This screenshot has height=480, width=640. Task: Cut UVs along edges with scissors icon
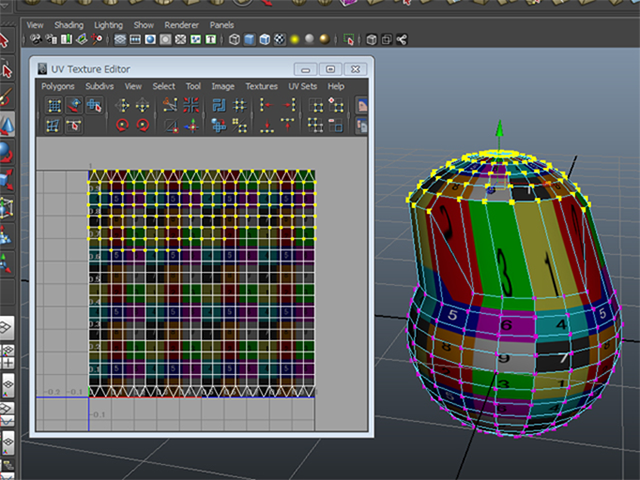[x=170, y=106]
